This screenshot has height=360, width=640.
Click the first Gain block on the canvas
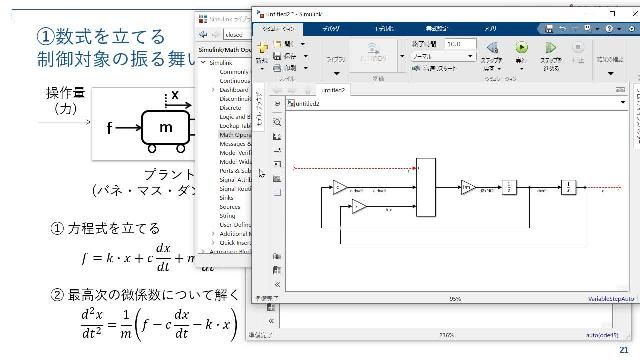pyautogui.click(x=340, y=188)
